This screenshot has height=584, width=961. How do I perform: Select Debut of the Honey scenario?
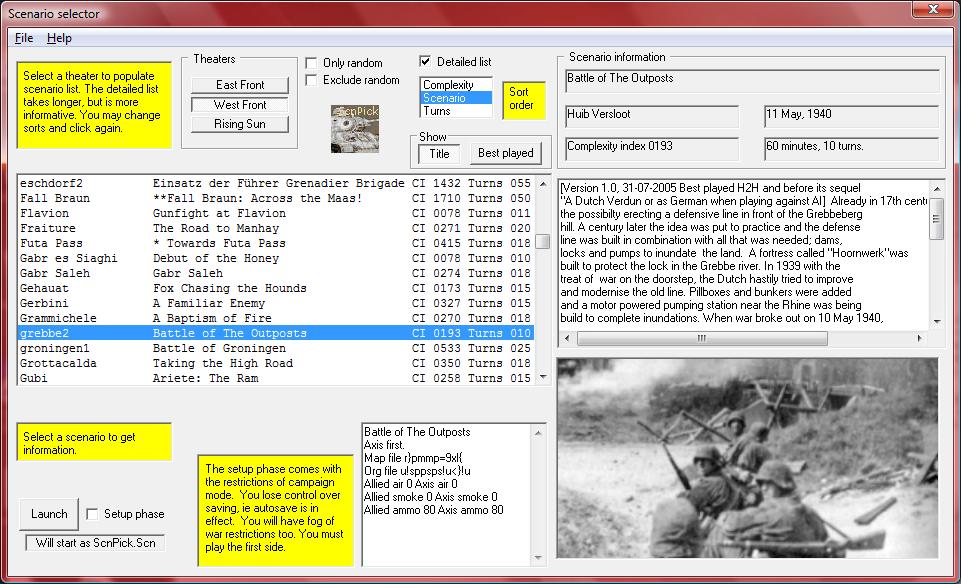coord(275,258)
